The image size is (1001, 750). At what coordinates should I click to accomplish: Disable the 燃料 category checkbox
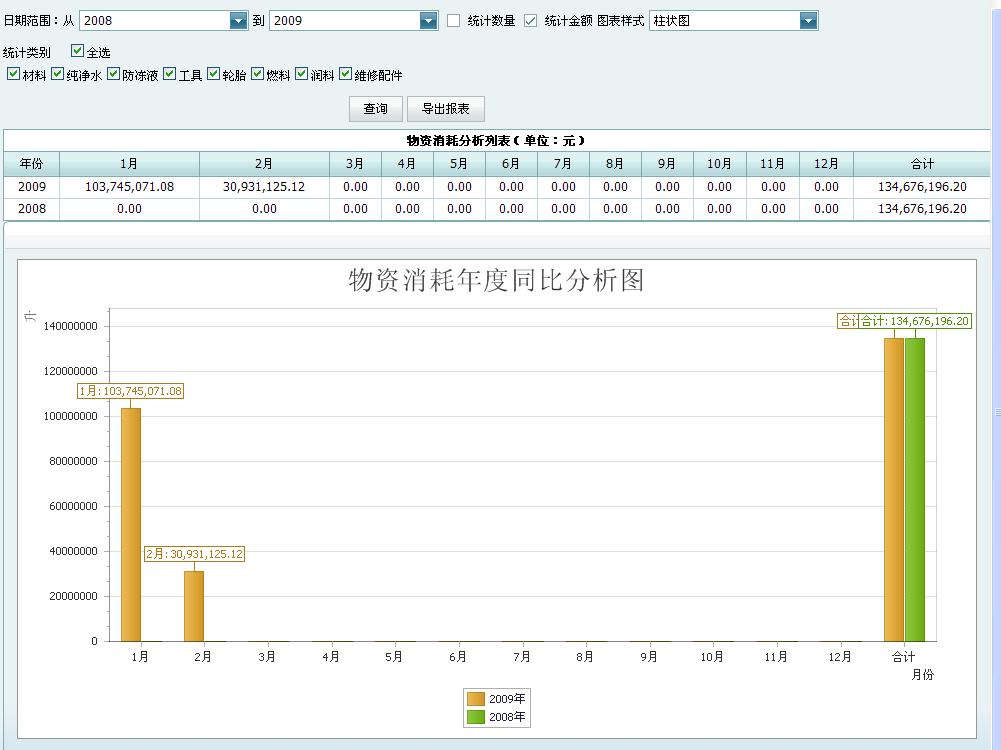pyautogui.click(x=258, y=74)
